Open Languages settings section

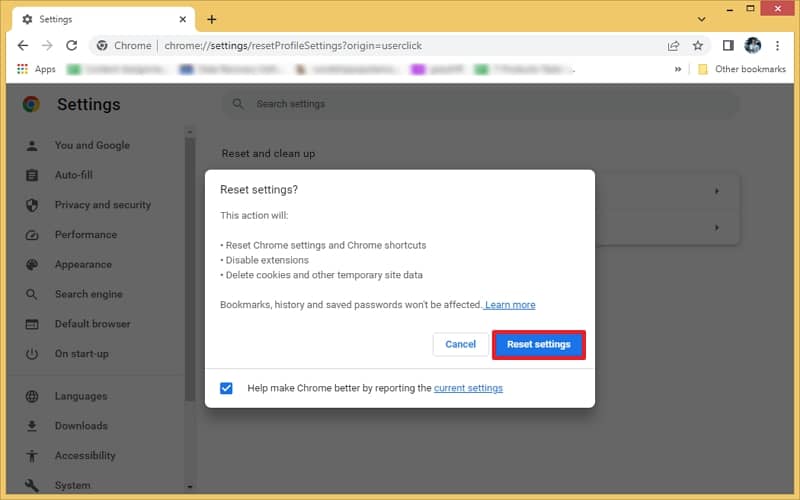[x=81, y=396]
